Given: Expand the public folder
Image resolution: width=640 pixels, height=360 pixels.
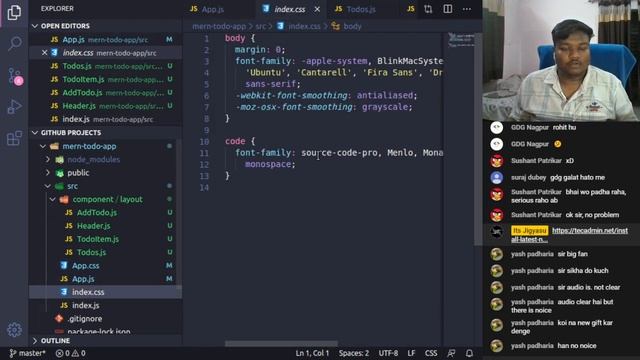Looking at the screenshot, I should tap(78, 173).
